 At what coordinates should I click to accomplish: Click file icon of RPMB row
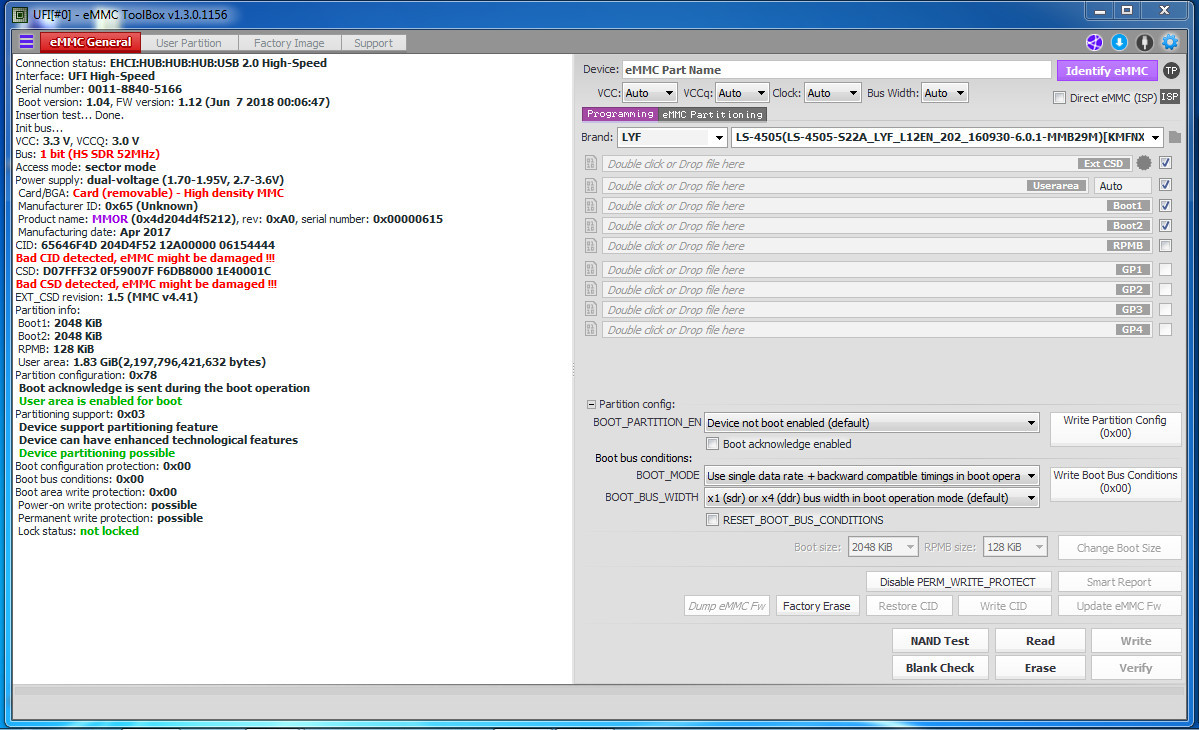pos(590,245)
